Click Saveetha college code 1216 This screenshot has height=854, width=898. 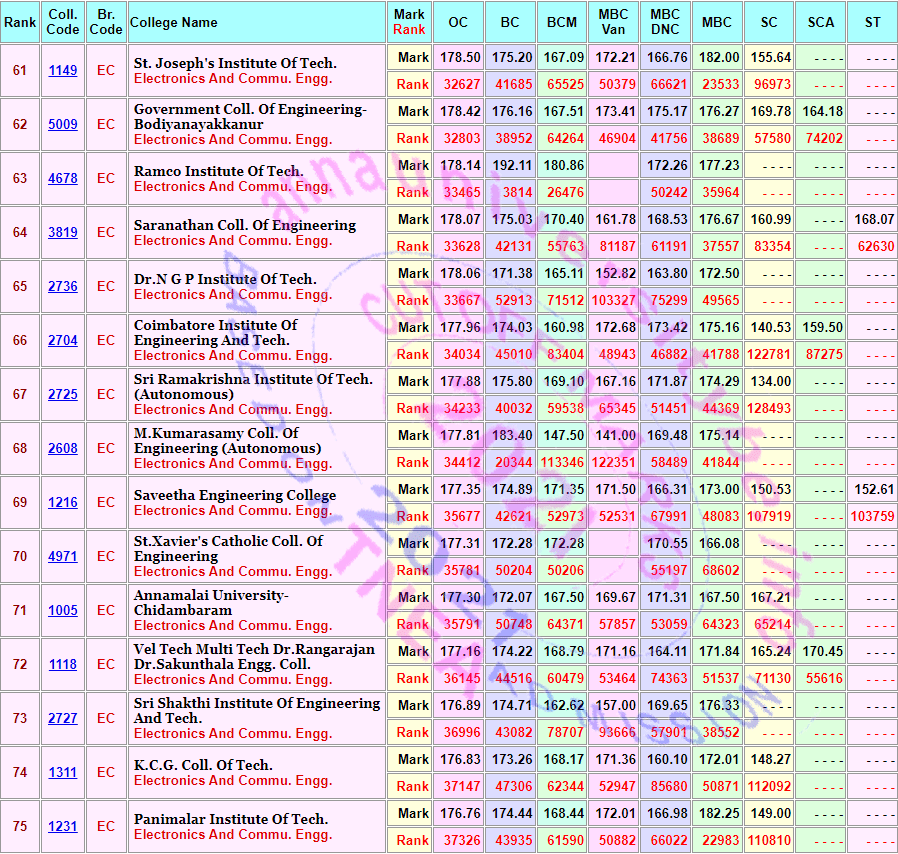(x=63, y=502)
